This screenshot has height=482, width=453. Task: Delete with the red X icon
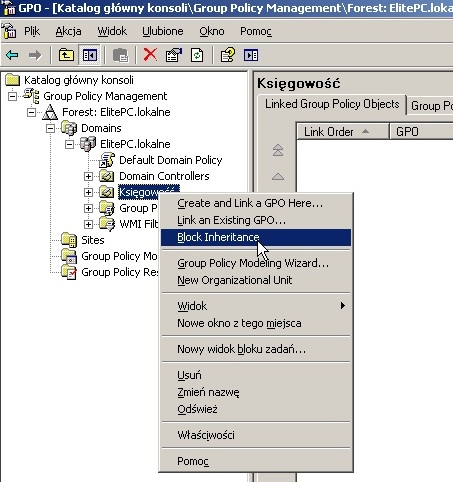150,55
